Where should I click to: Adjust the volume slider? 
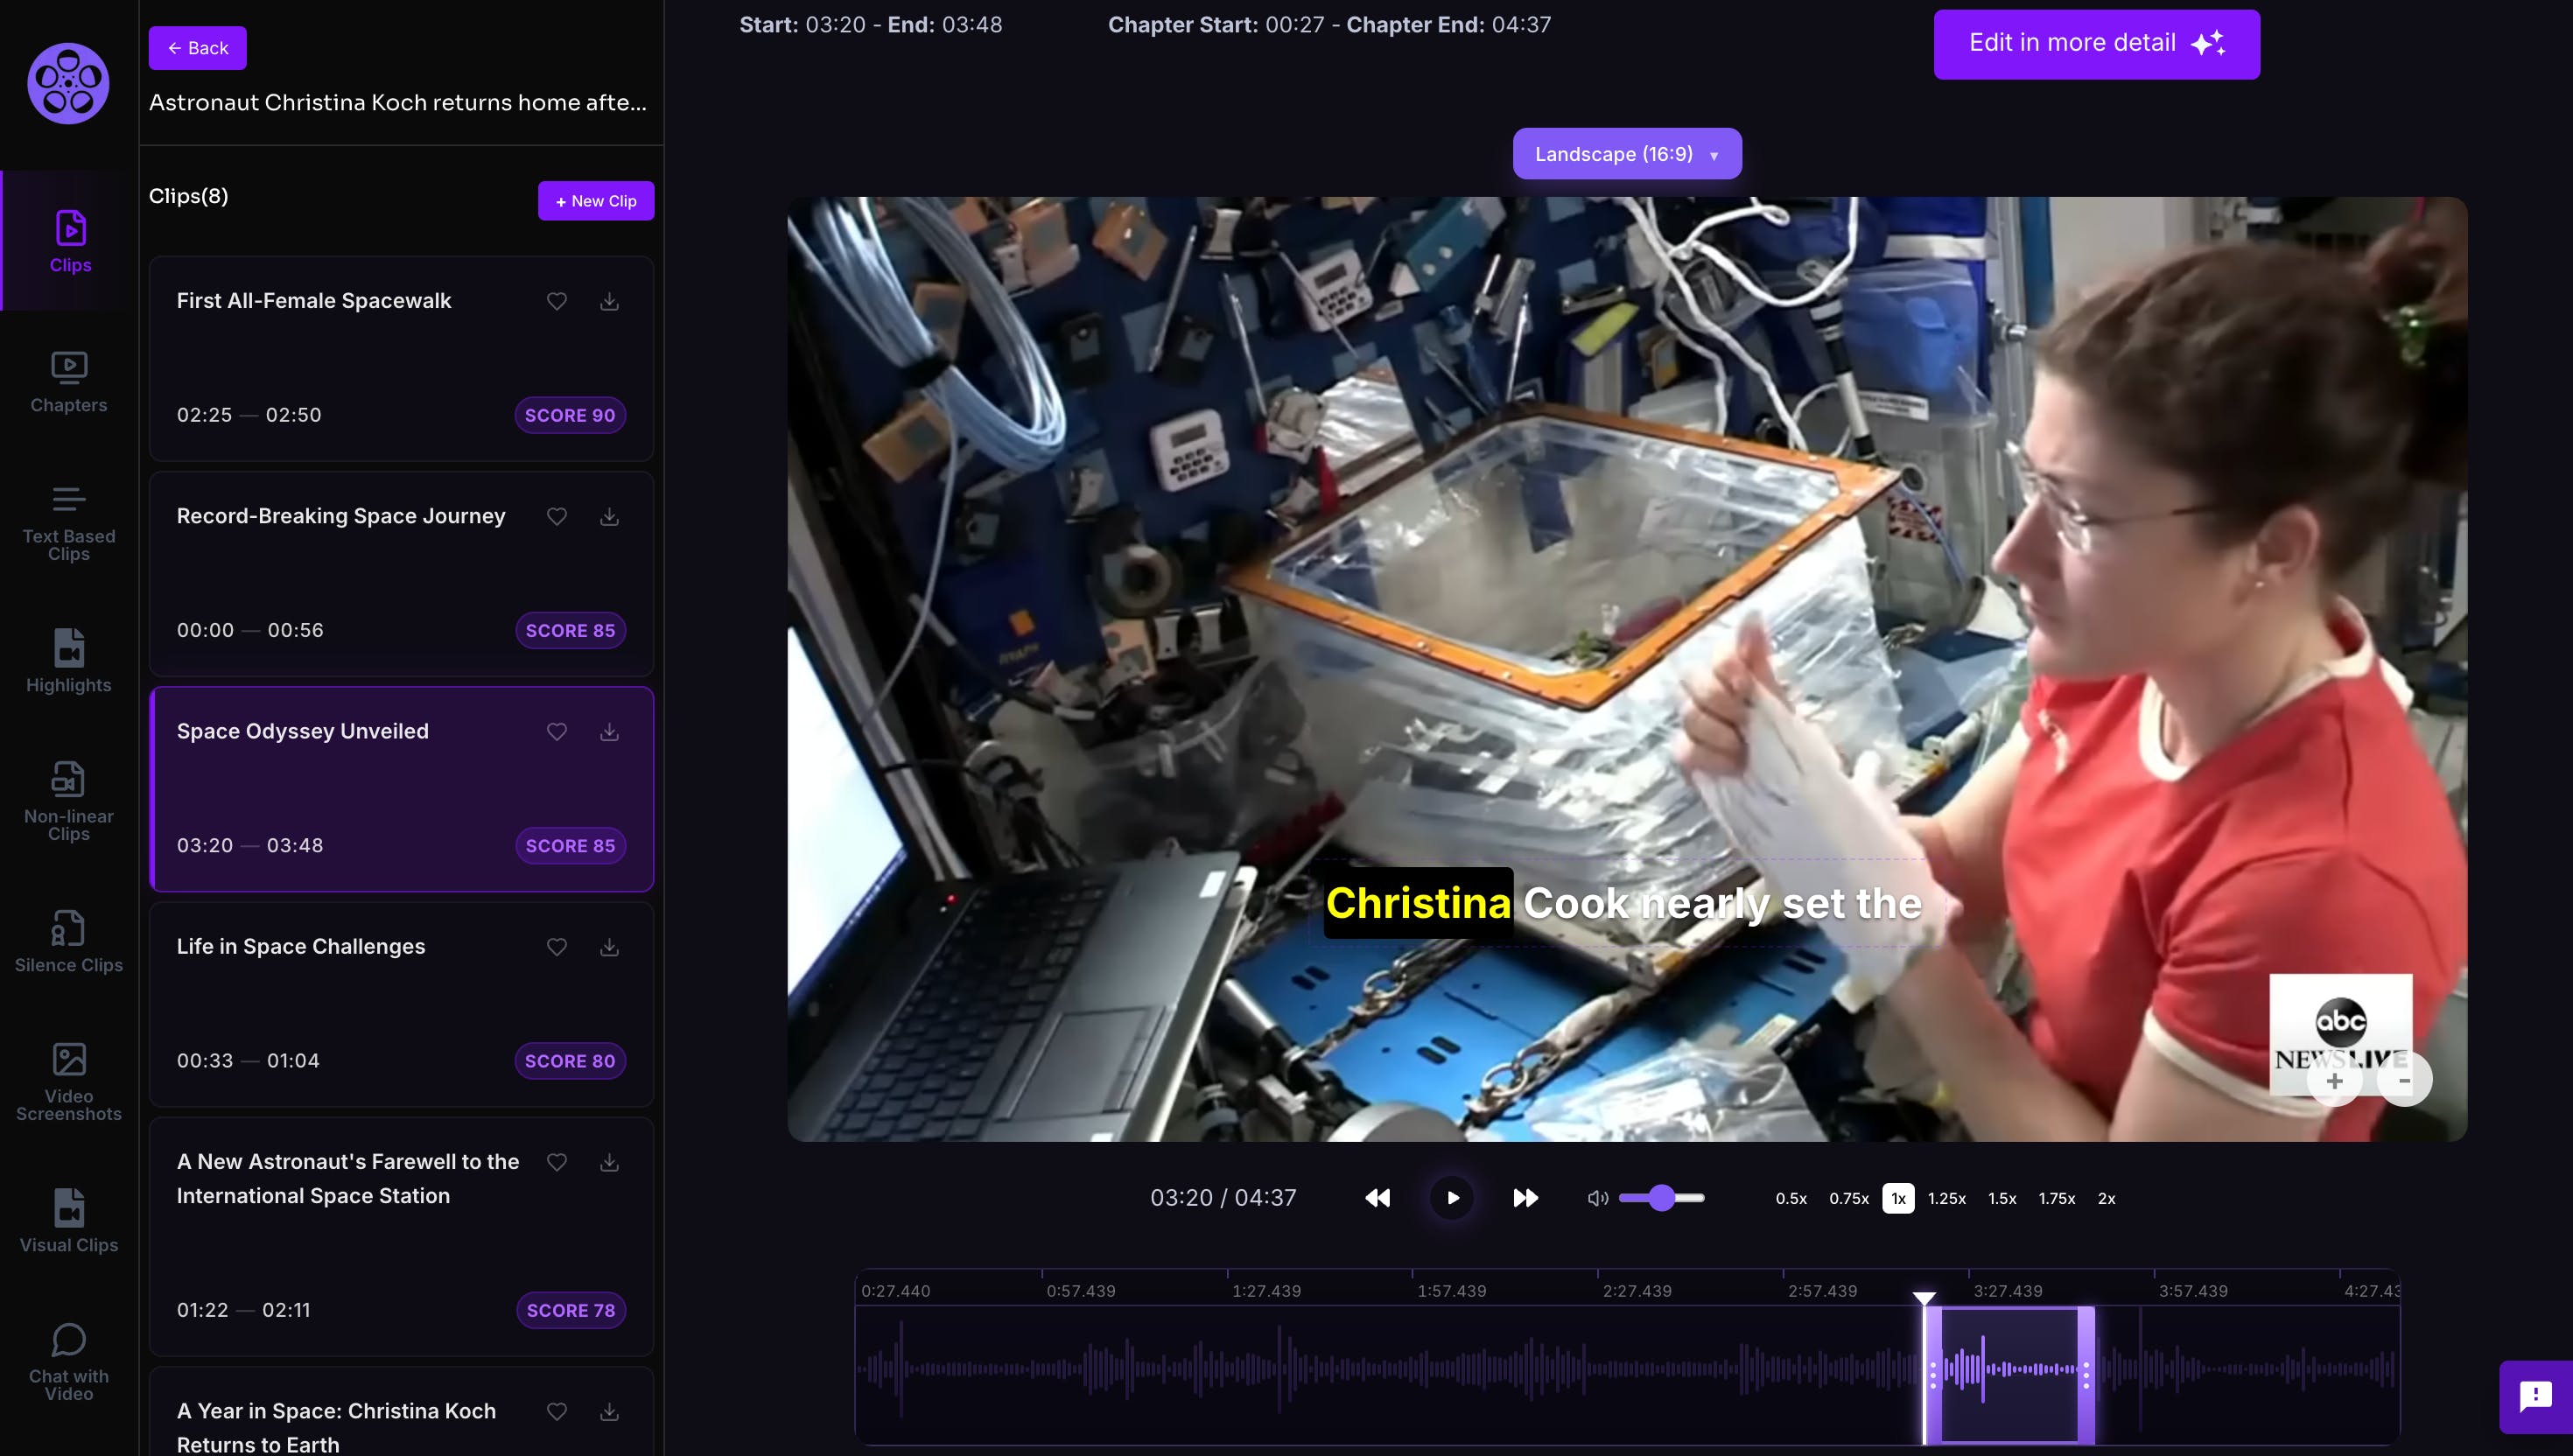[1661, 1198]
